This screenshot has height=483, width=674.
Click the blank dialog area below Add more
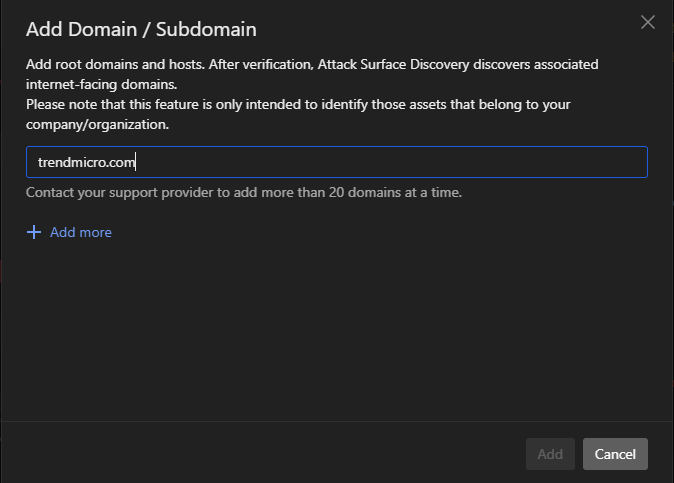(x=336, y=330)
